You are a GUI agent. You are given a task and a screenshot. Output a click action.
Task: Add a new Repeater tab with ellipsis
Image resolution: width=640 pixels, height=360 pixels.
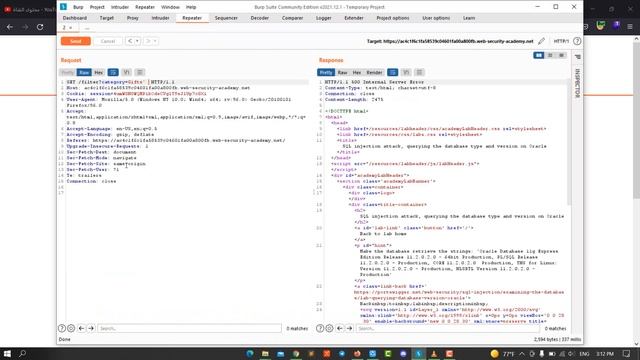pos(87,28)
